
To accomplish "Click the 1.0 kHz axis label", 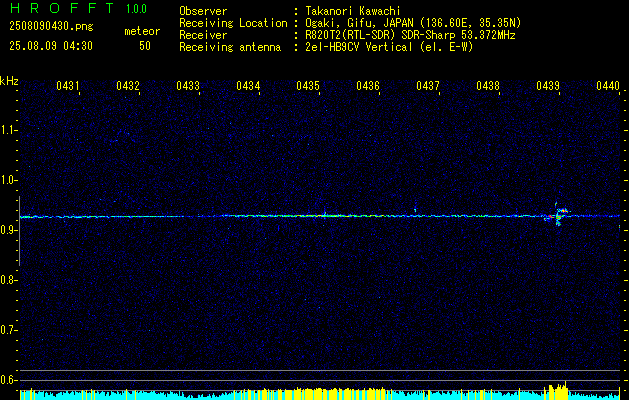I will (8, 180).
